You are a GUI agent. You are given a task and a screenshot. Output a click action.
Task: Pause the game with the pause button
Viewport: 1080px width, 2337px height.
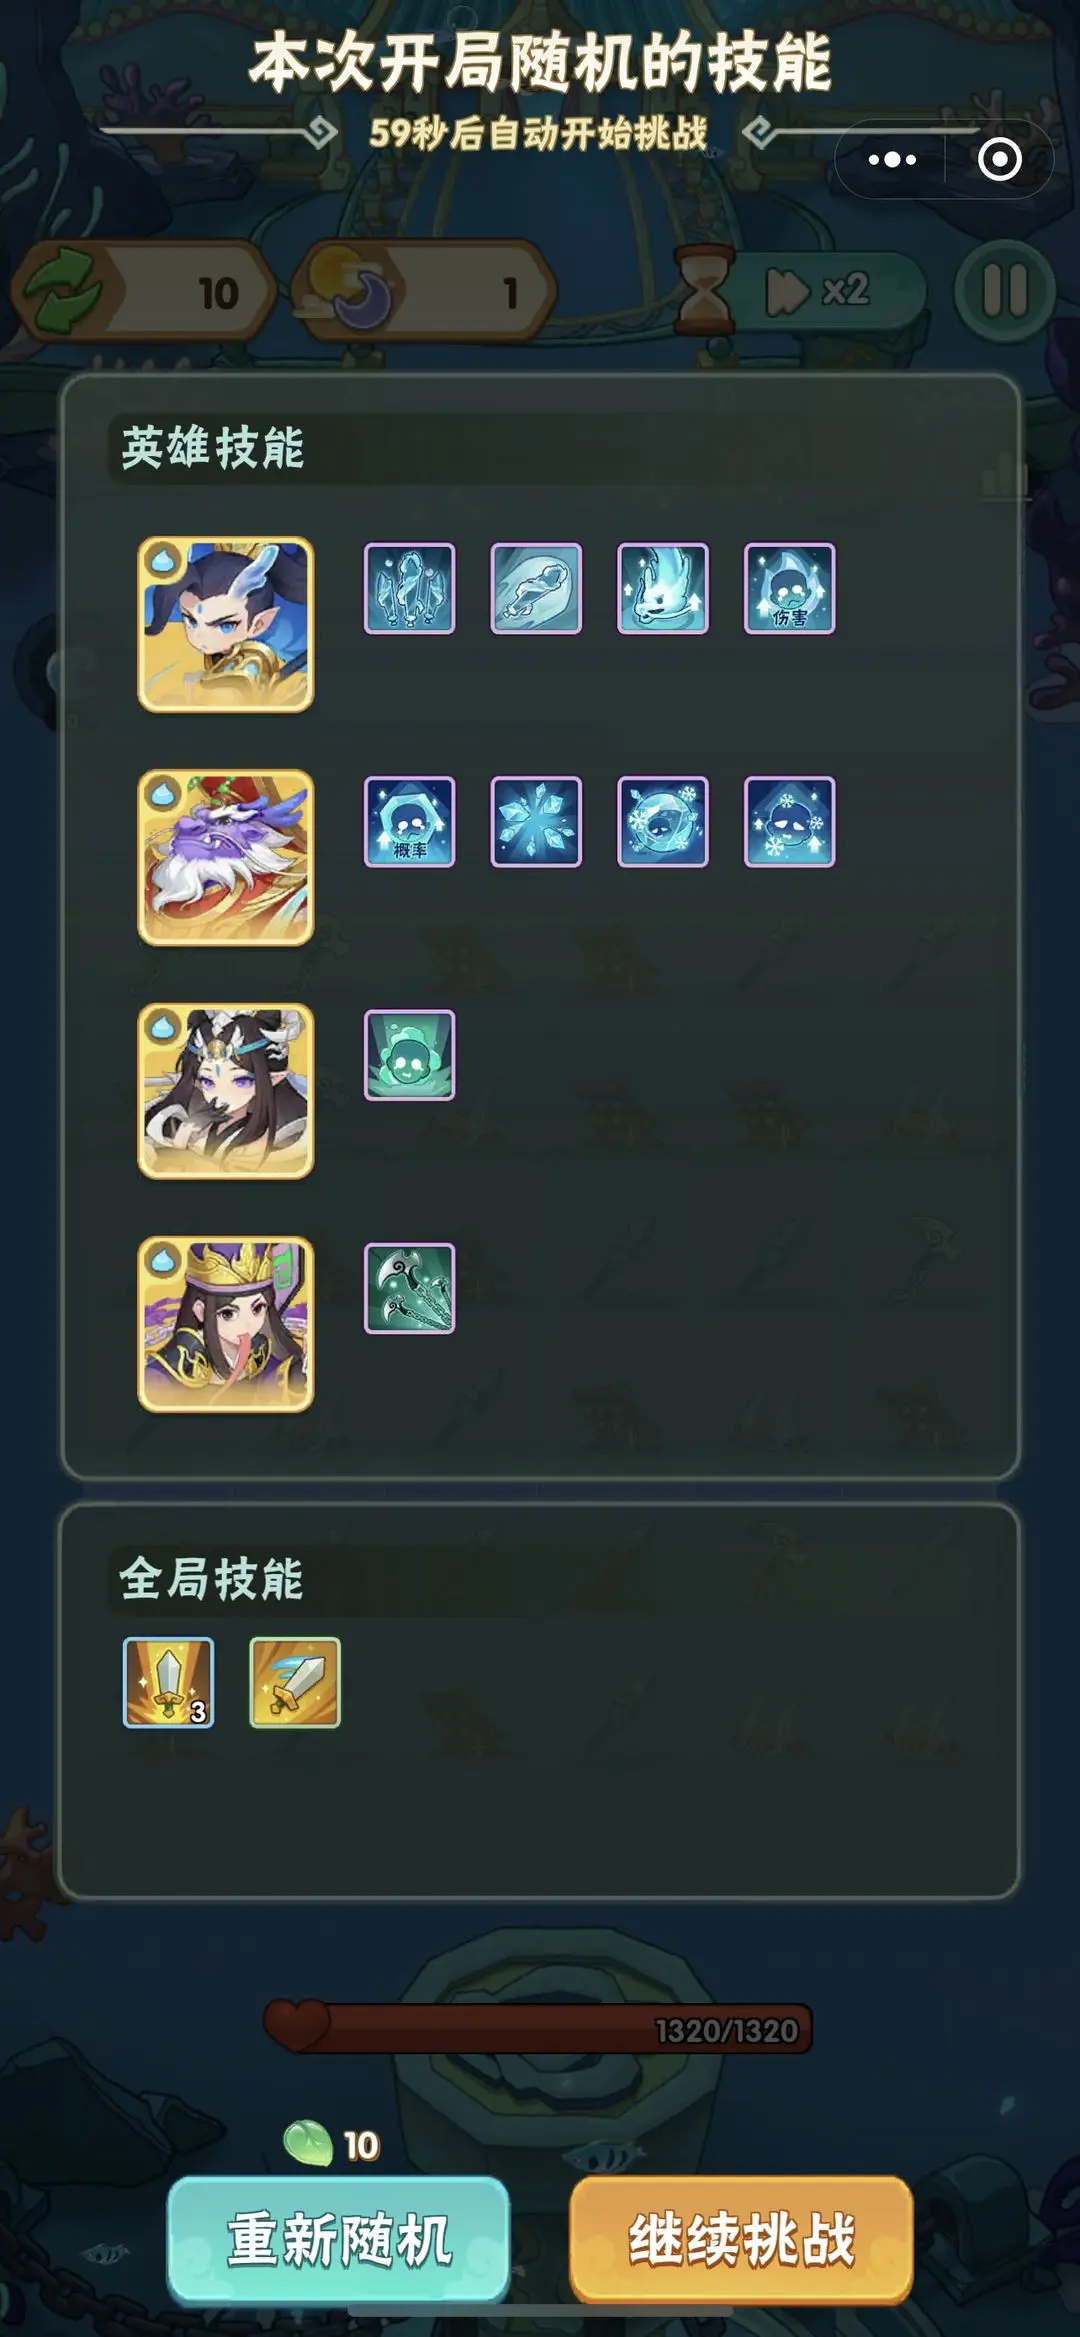point(1005,291)
